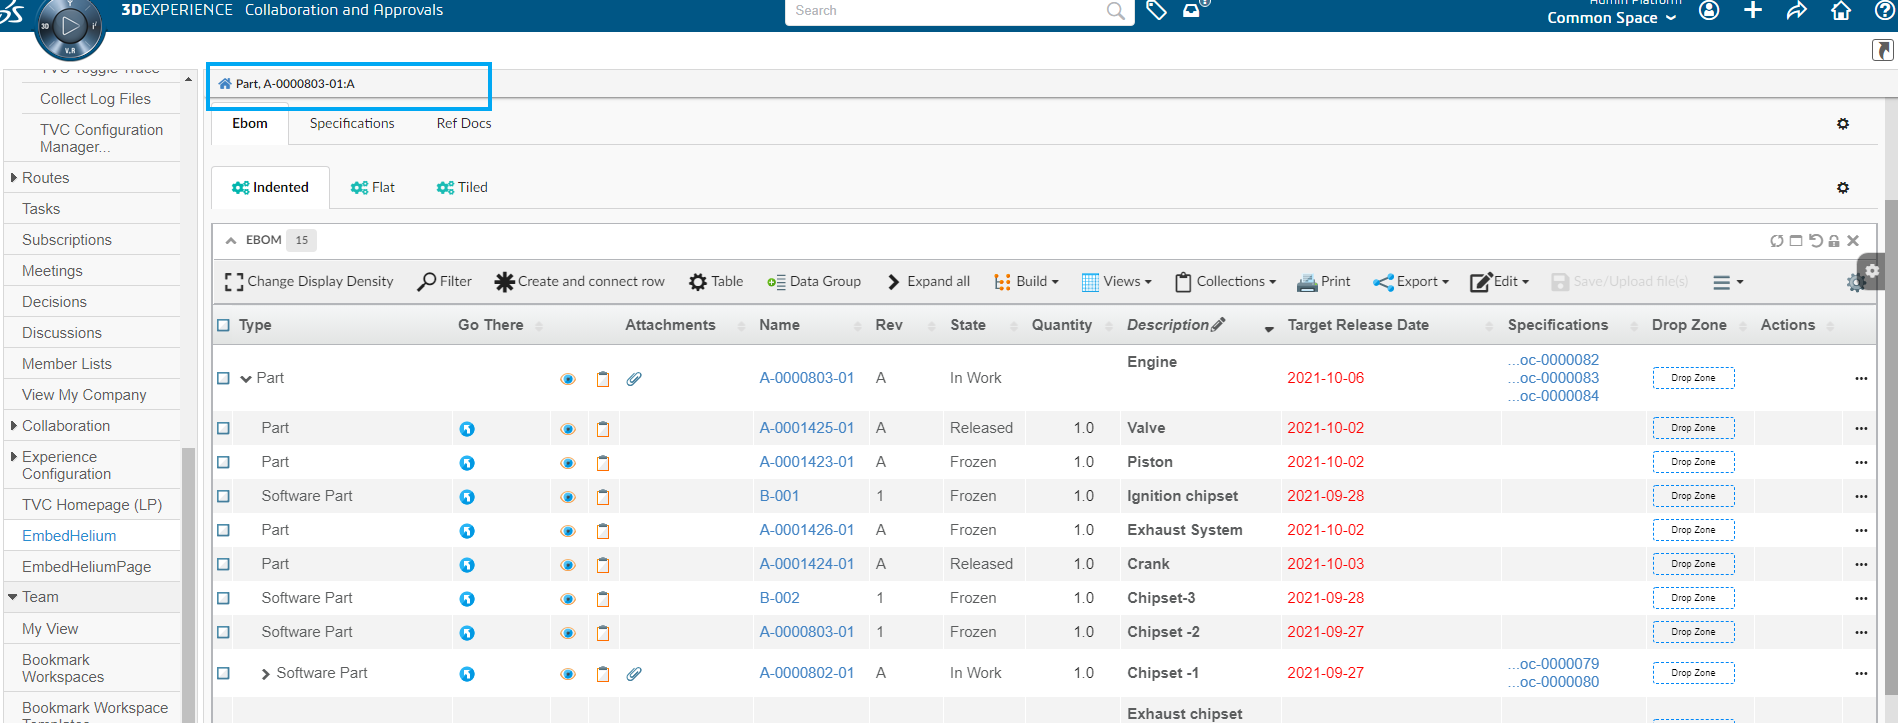Click paperclip attachment icon for A-0000803-01 Engine
Screen dimensions: 1898x723
[x=634, y=379]
